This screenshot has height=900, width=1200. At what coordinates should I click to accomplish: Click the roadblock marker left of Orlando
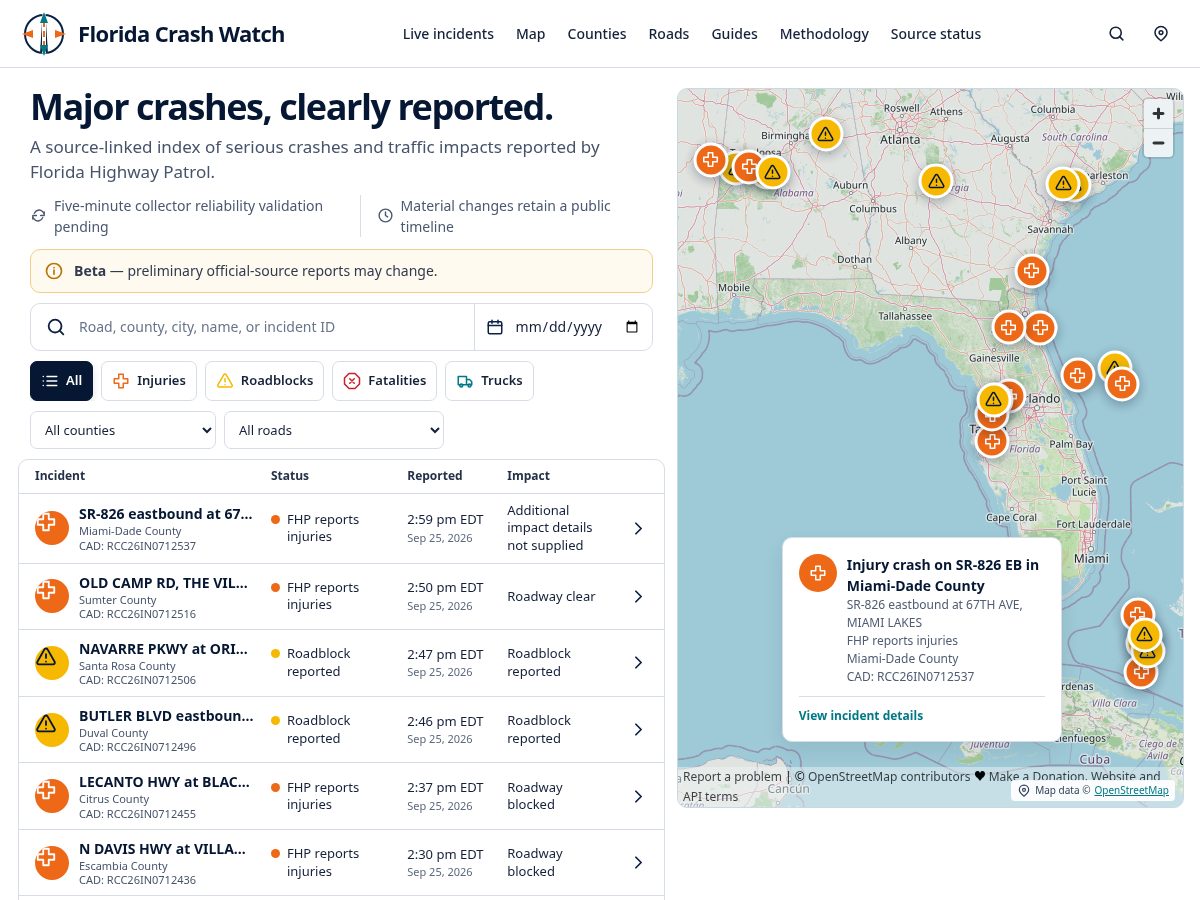click(x=992, y=400)
